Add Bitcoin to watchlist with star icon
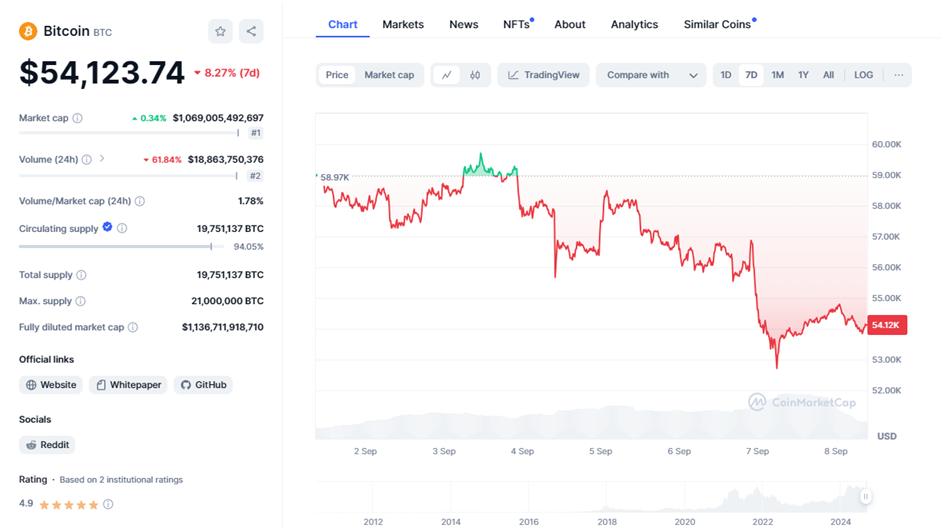The image size is (944, 530). [220, 31]
